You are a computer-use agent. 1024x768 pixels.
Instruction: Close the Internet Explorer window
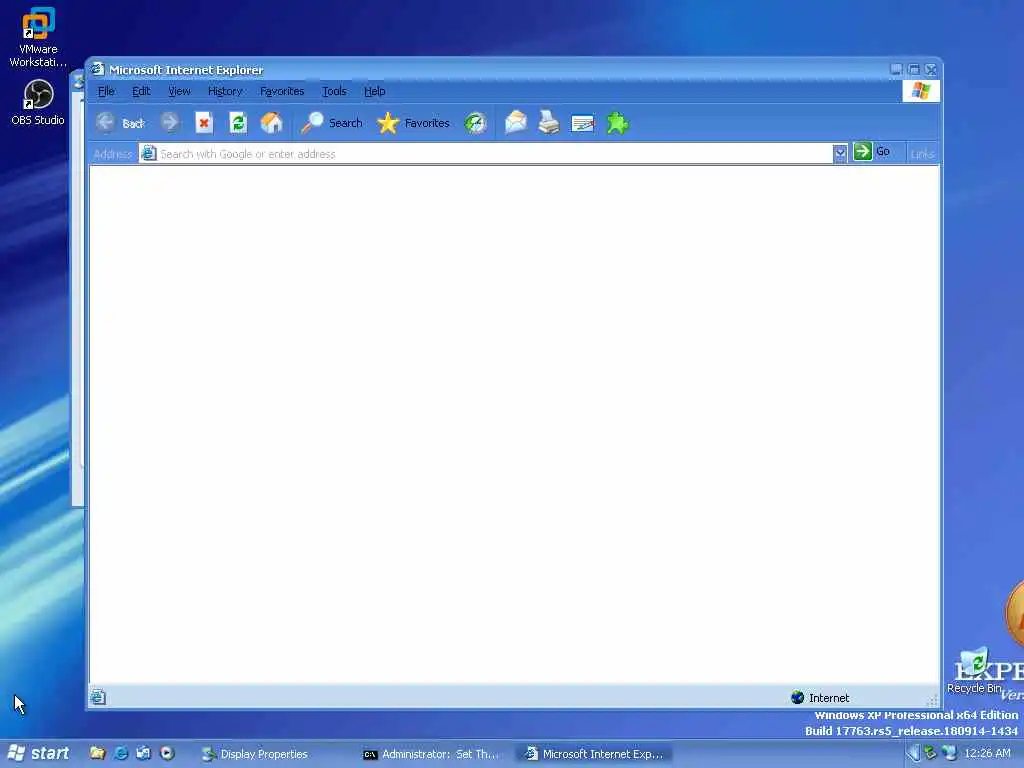(x=931, y=69)
